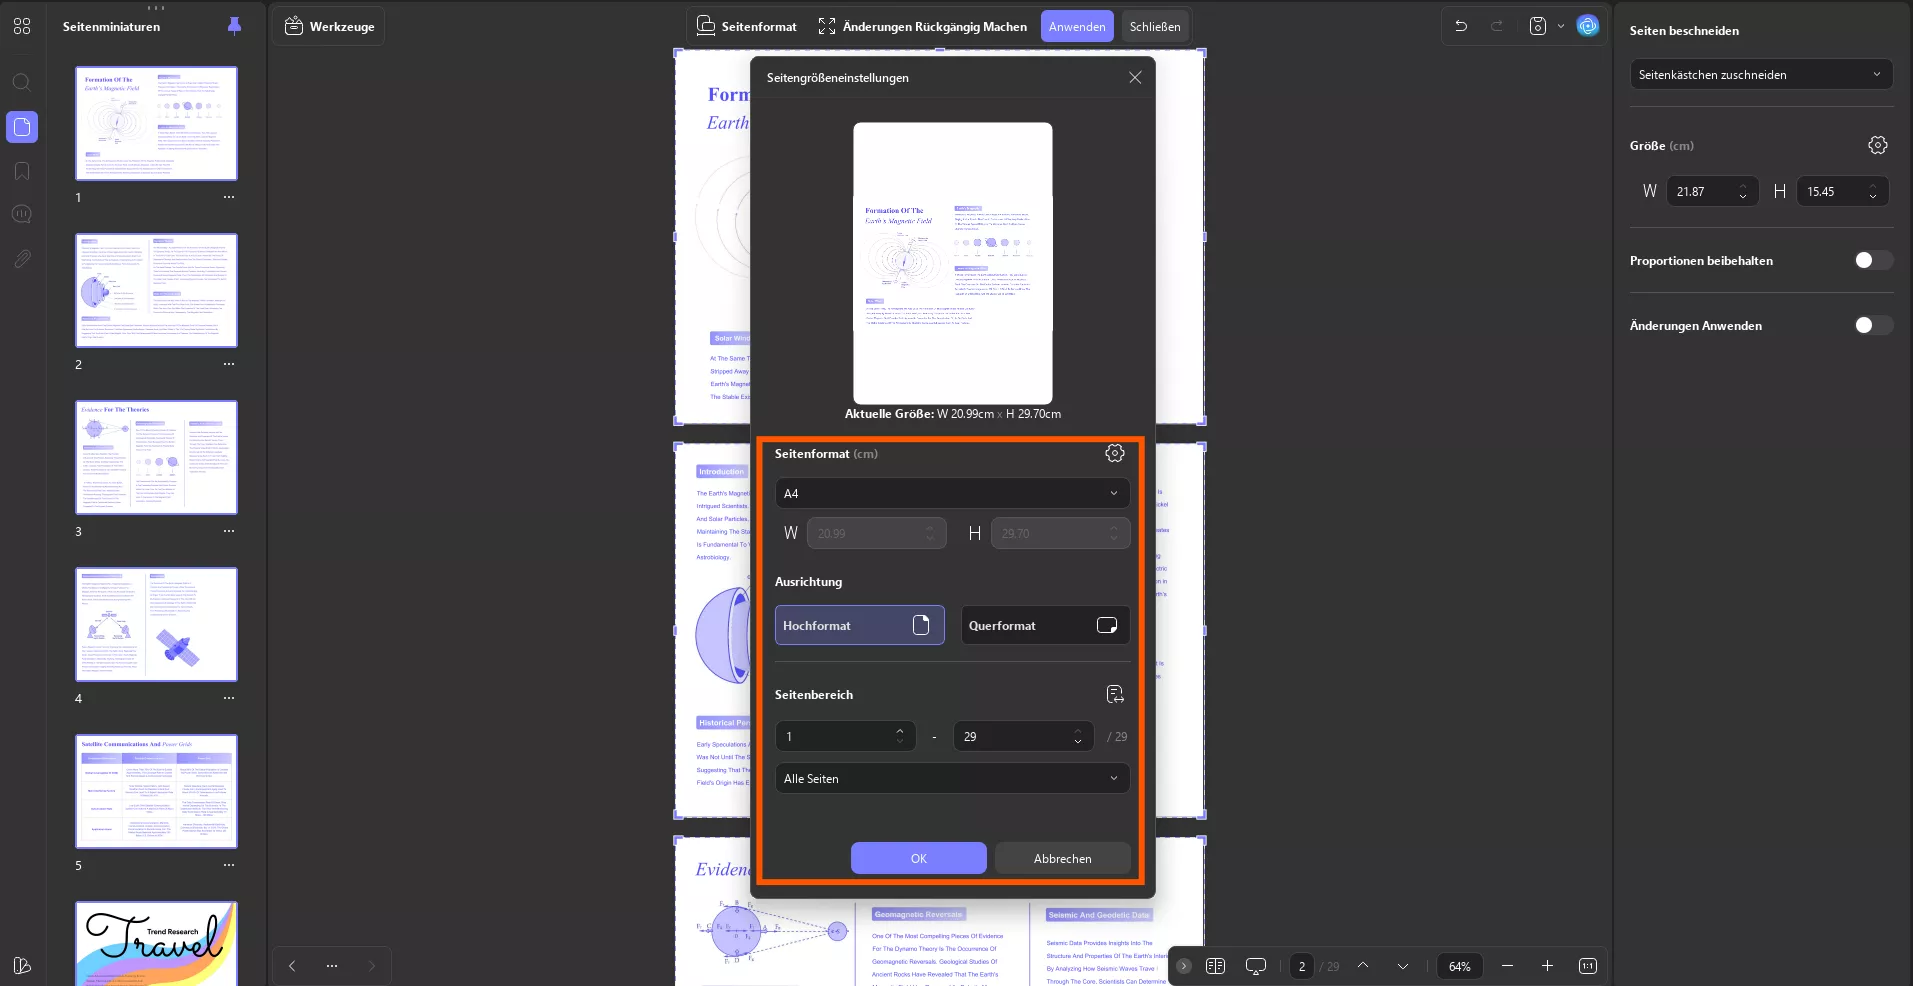Click the Größe height field 15.45
This screenshot has height=986, width=1913.
click(x=1842, y=191)
